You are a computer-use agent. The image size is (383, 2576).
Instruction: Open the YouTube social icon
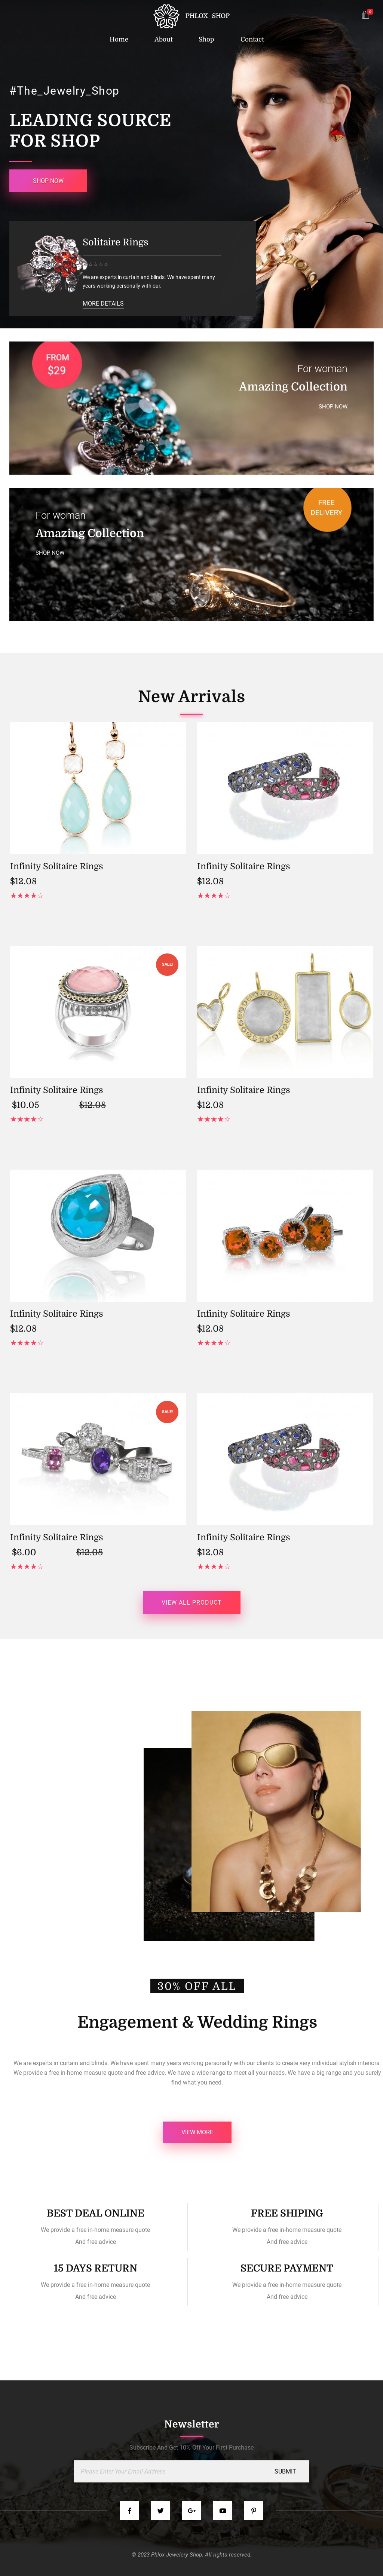click(223, 2510)
